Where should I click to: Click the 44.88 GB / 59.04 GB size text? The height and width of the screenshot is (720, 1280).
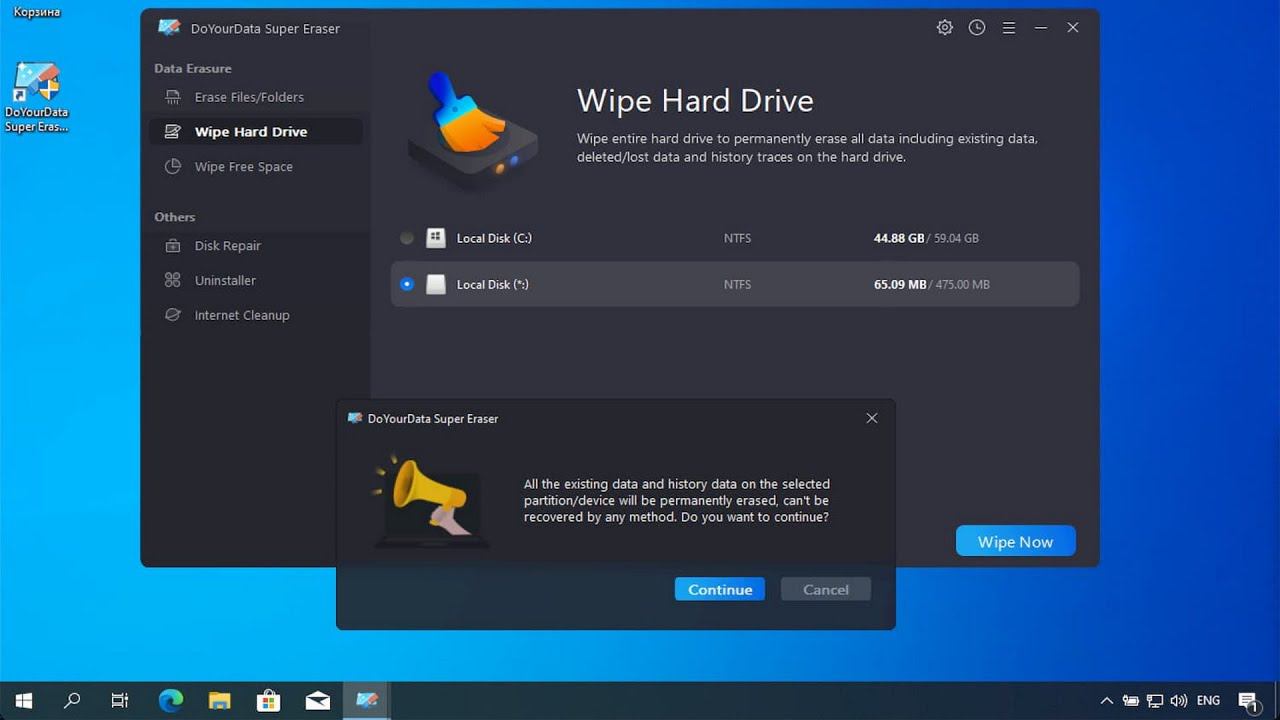tap(926, 239)
